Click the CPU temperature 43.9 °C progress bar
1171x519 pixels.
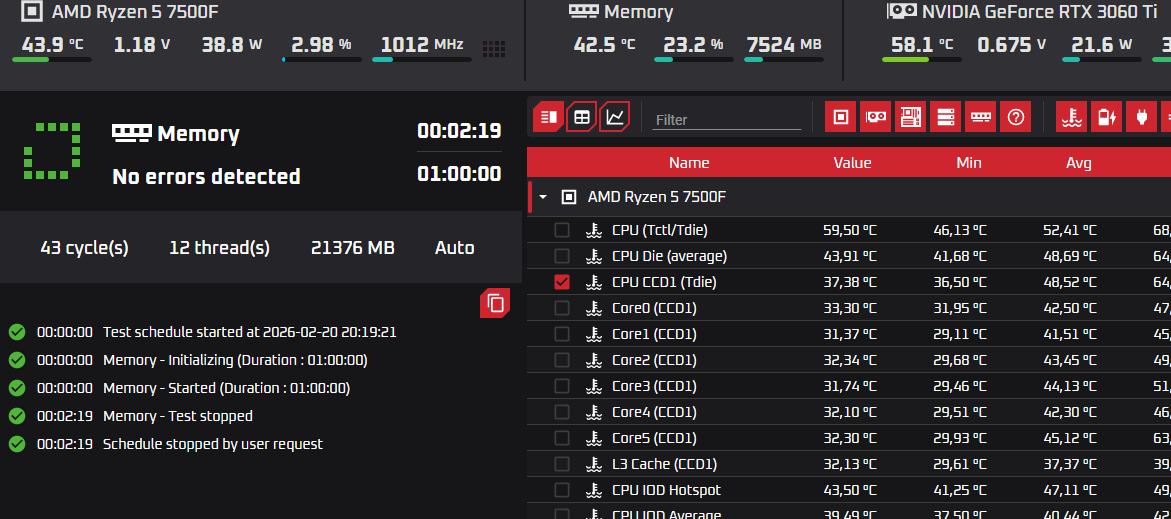point(52,60)
